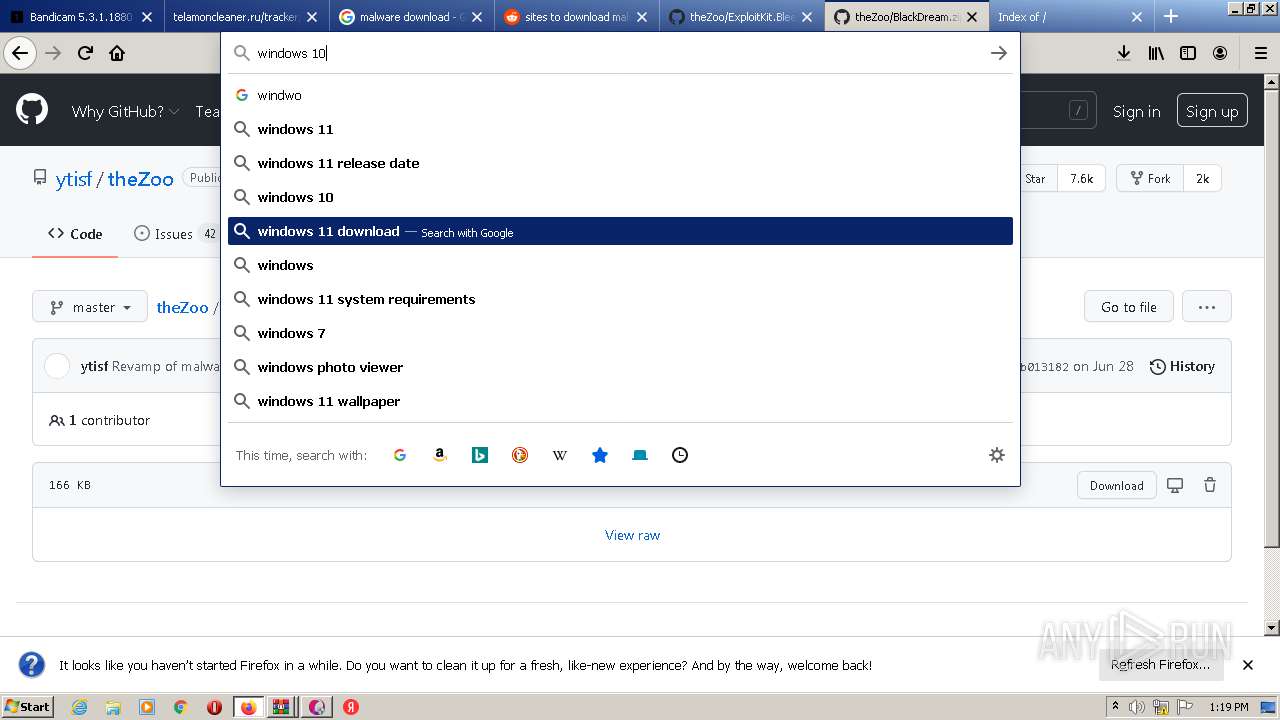
Task: Launch Internet Explorer from taskbar
Action: (79, 707)
